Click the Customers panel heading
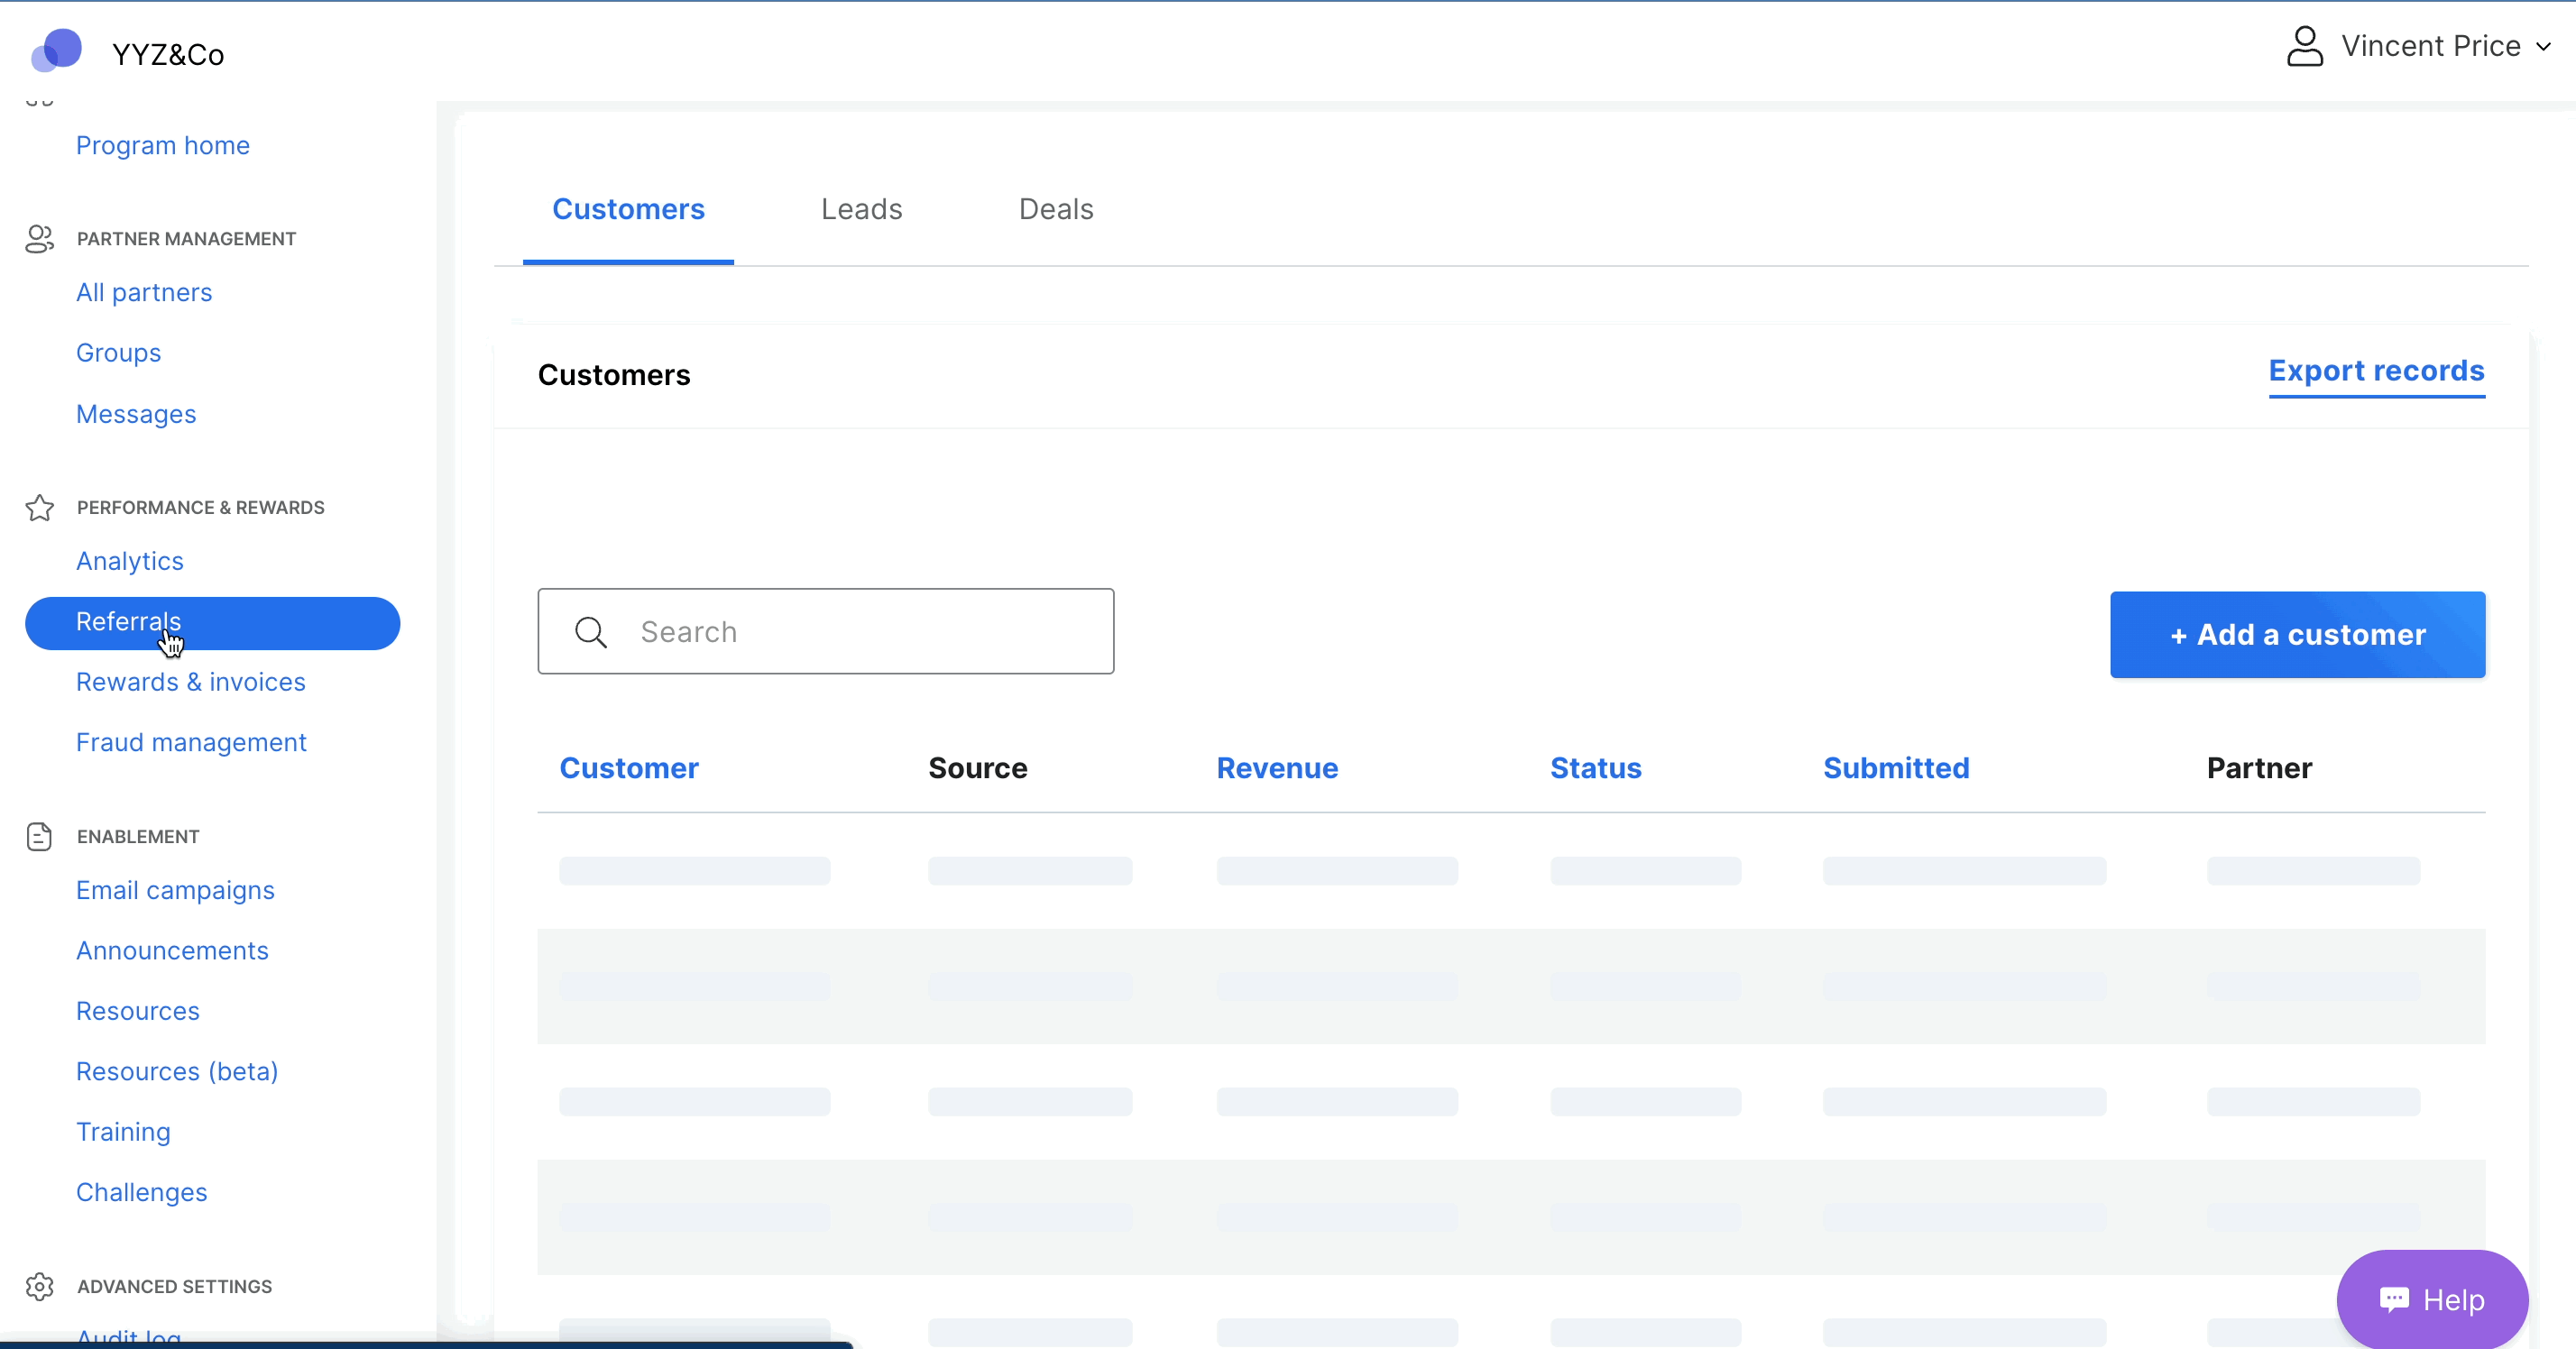 click(x=614, y=375)
